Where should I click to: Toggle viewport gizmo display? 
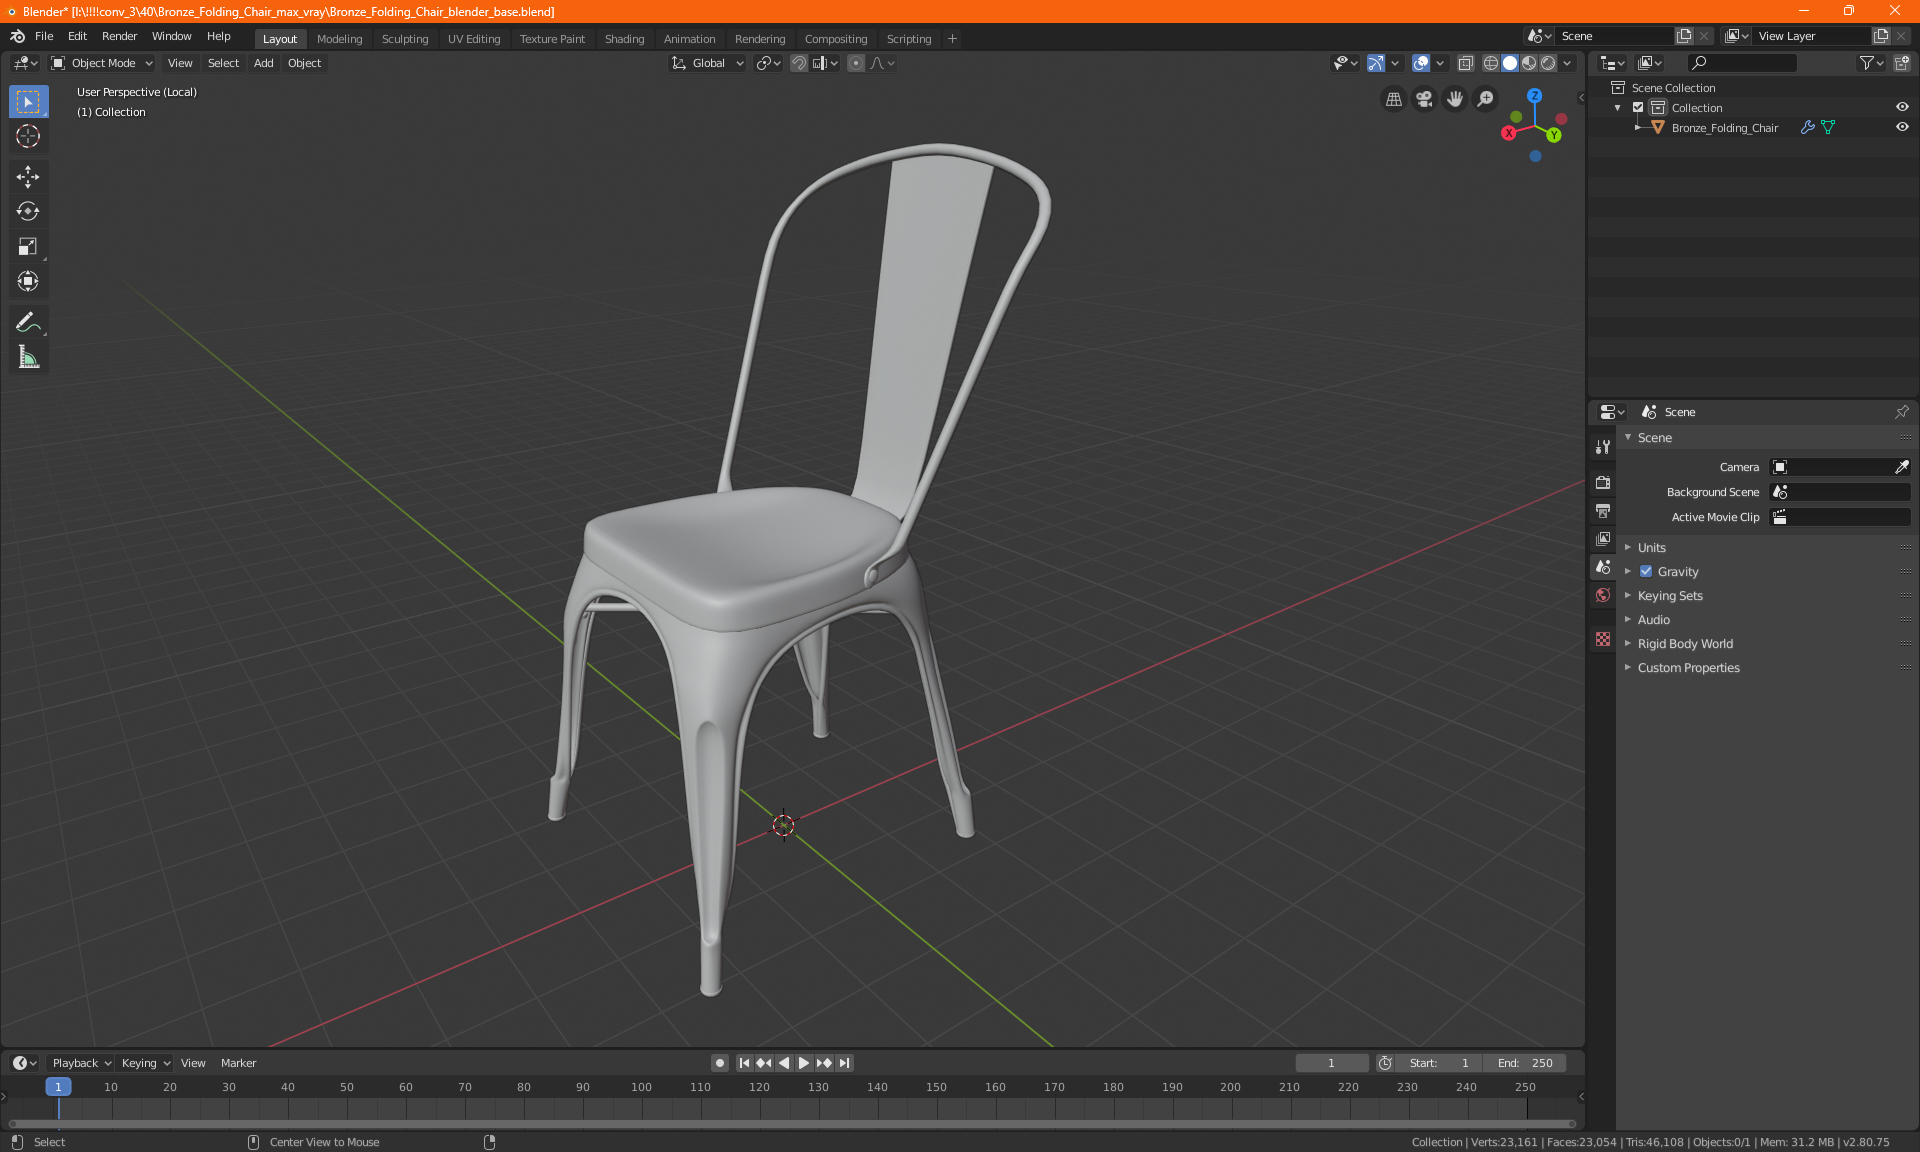[x=1376, y=63]
